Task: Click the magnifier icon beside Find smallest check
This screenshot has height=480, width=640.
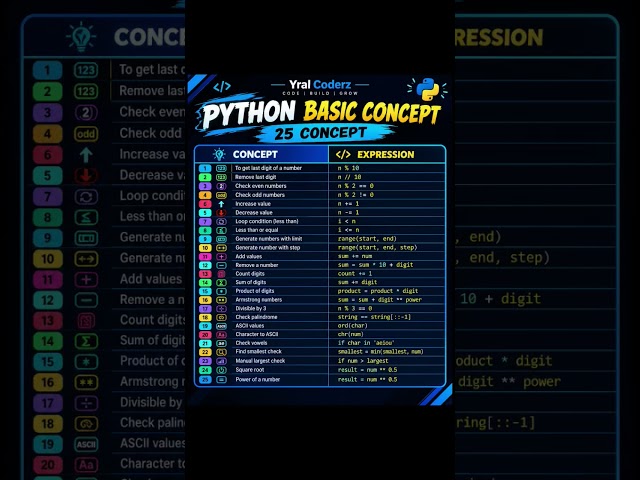Action: pos(221,352)
